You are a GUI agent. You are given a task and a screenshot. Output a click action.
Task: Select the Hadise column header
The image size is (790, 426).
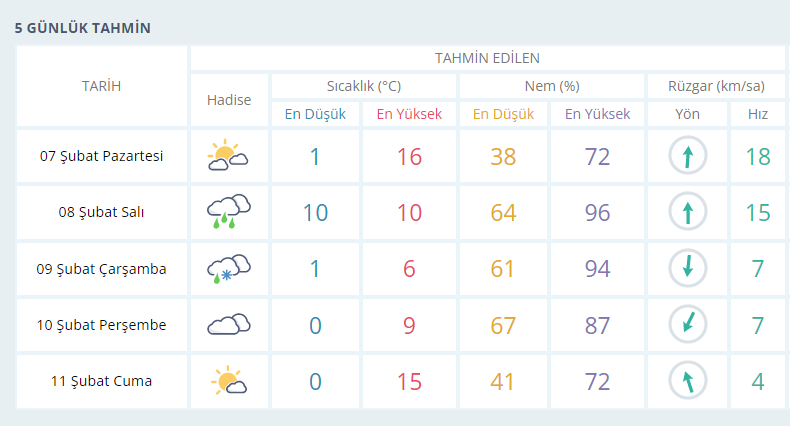click(229, 100)
